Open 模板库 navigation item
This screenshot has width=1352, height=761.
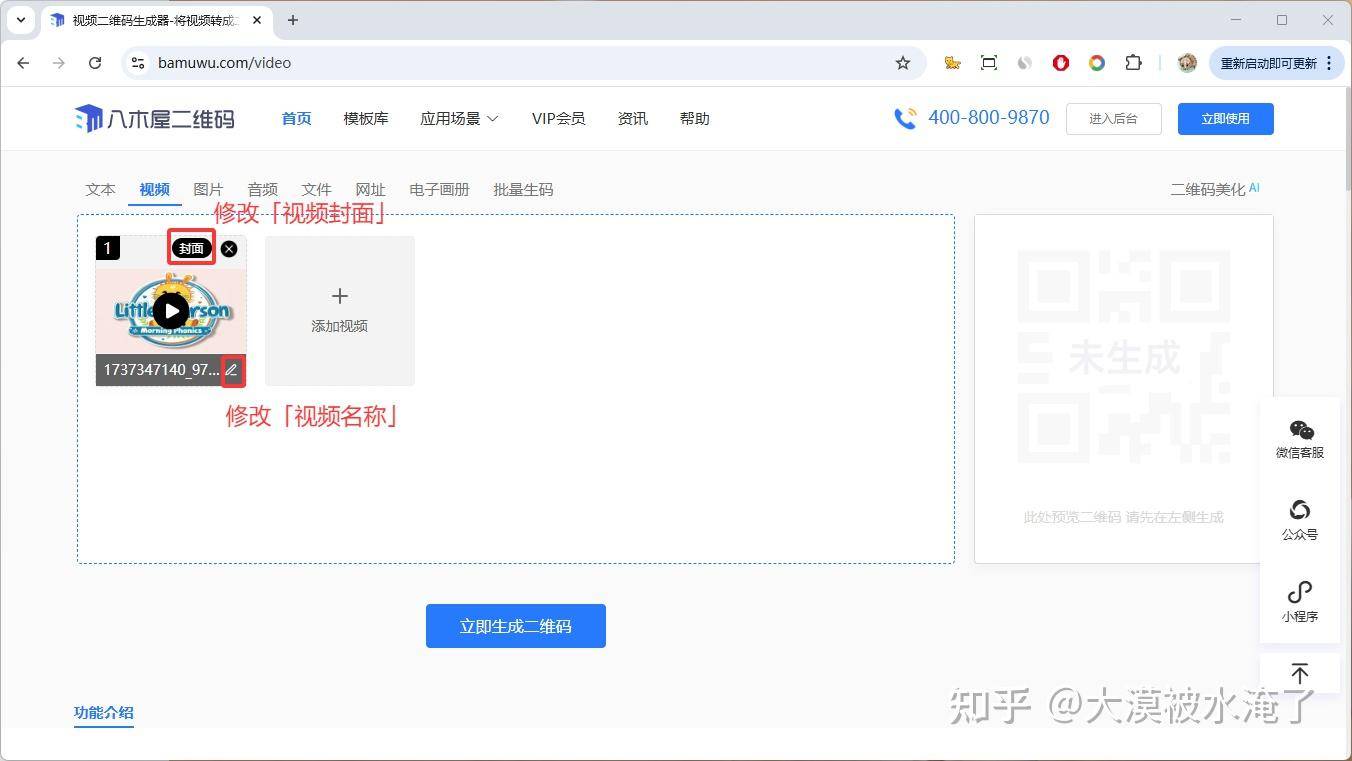(x=366, y=119)
